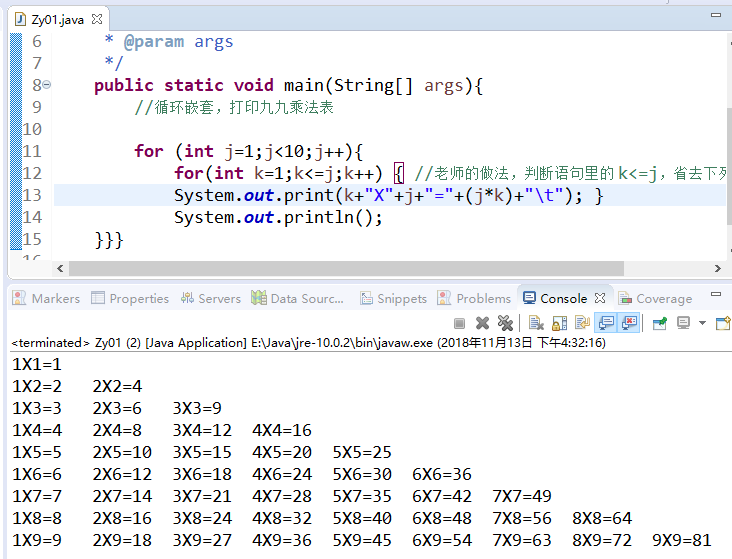Click the Console tab monitor icon
This screenshot has height=559, width=732.
(529, 298)
